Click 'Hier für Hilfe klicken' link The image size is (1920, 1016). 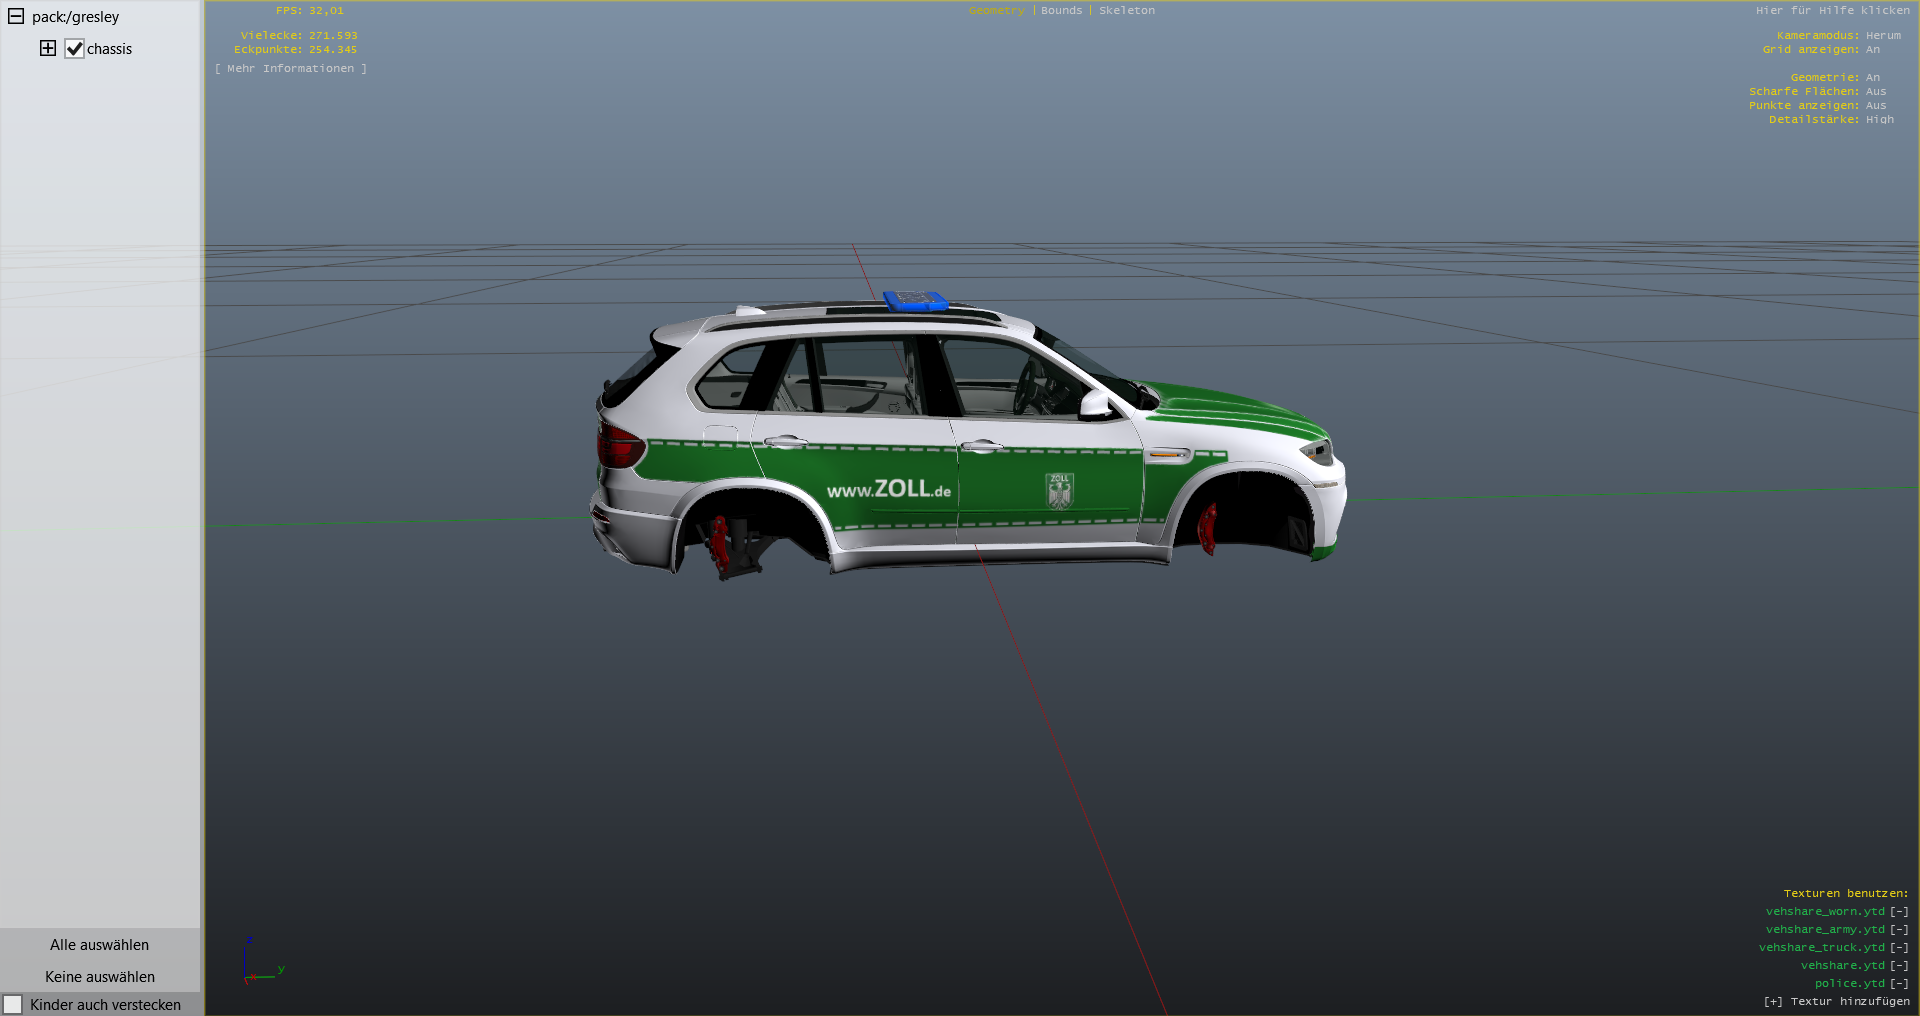point(1832,11)
